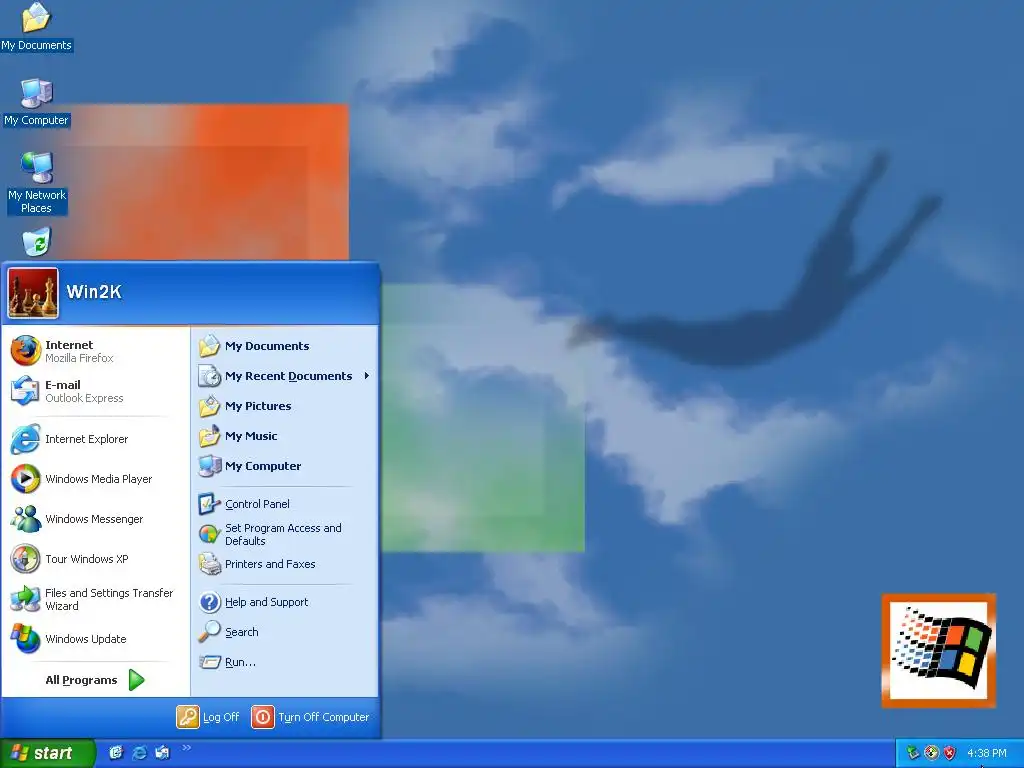The height and width of the screenshot is (768, 1024).
Task: Click Safely Remove Hardware tray icon
Action: pyautogui.click(x=913, y=753)
